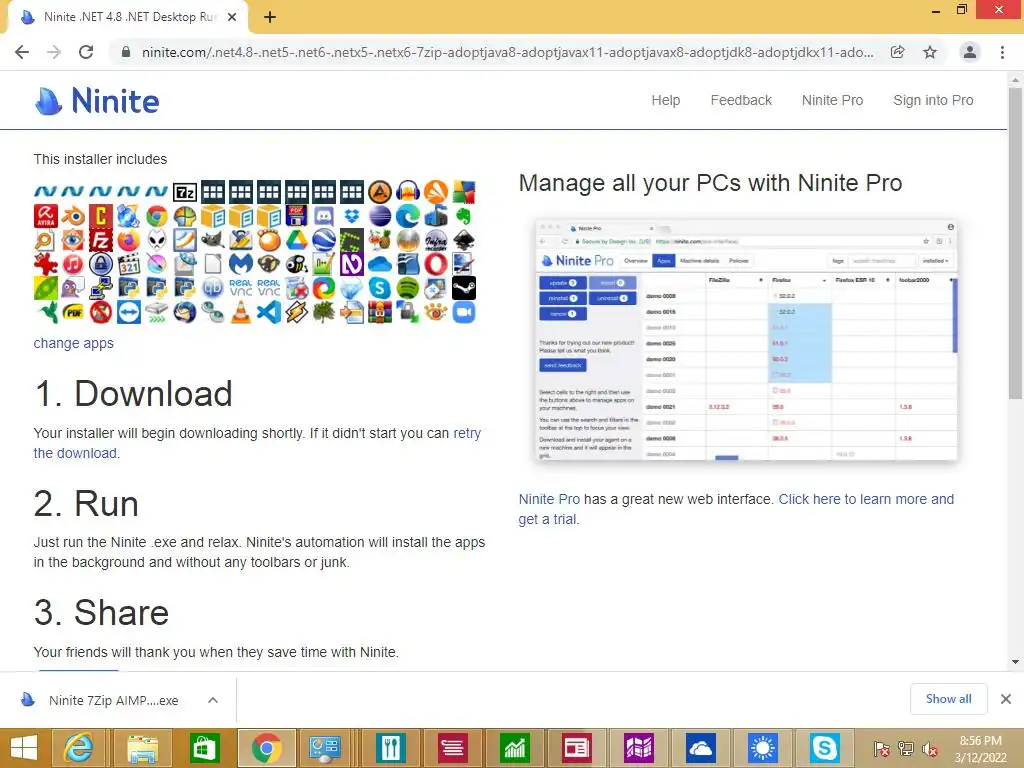Click the Google Drive icon
The height and width of the screenshot is (768, 1024).
[x=296, y=240]
